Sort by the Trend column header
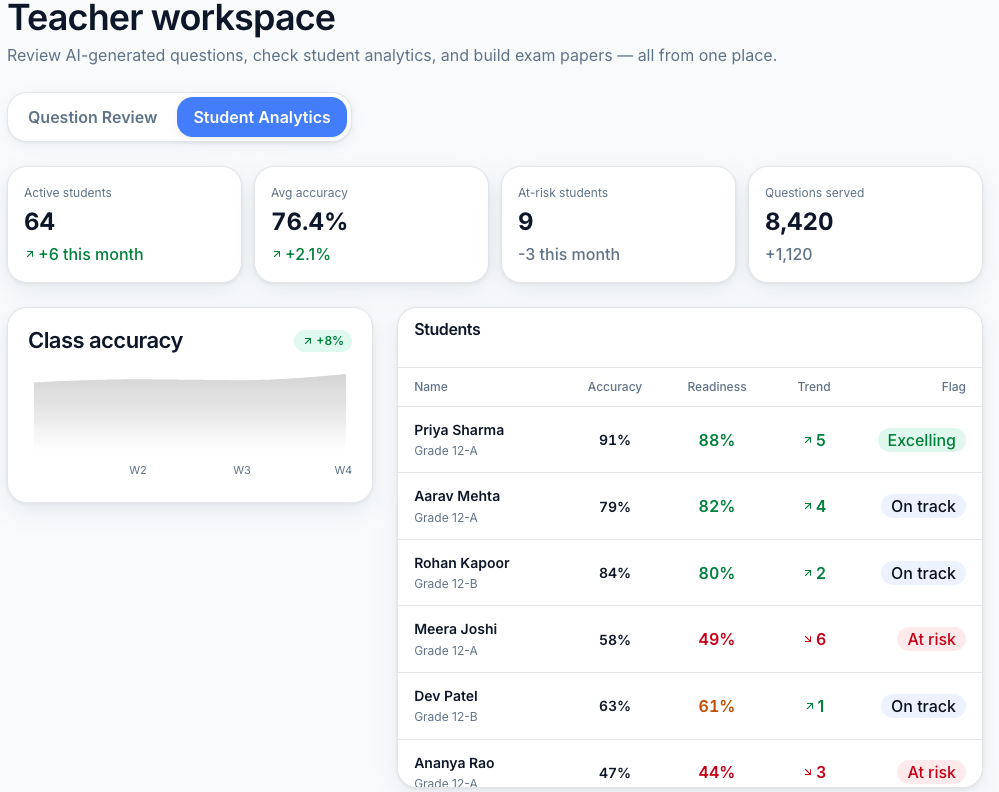Viewport: 999px width, 792px height. [814, 387]
